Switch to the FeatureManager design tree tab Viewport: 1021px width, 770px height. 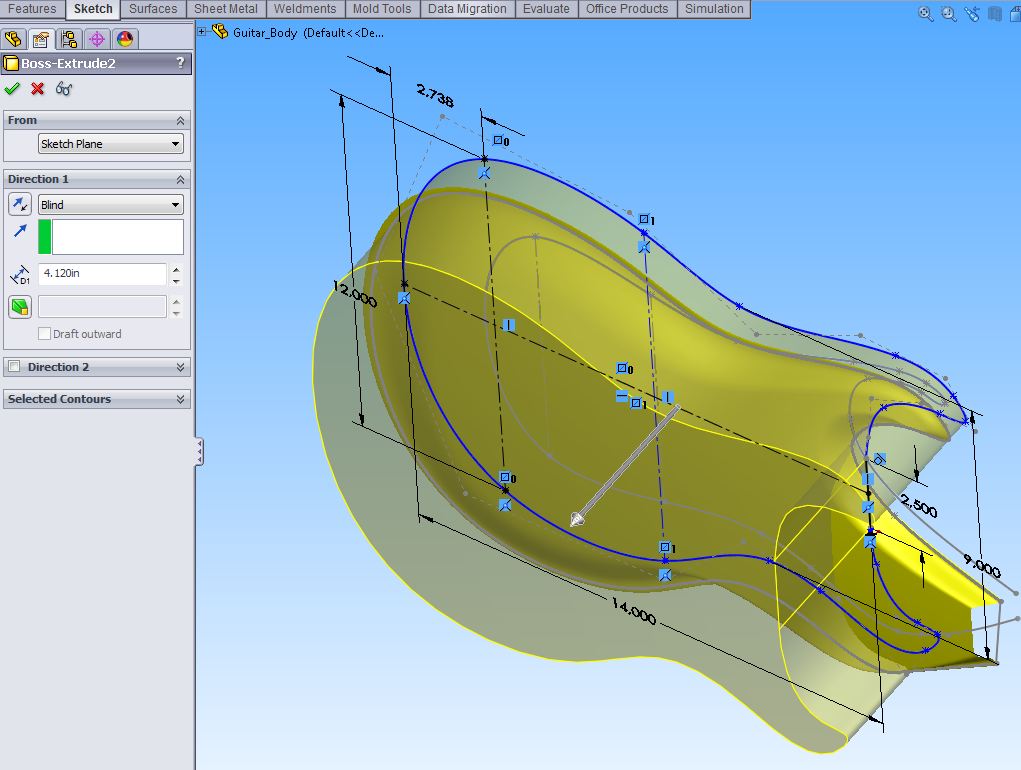tap(14, 38)
